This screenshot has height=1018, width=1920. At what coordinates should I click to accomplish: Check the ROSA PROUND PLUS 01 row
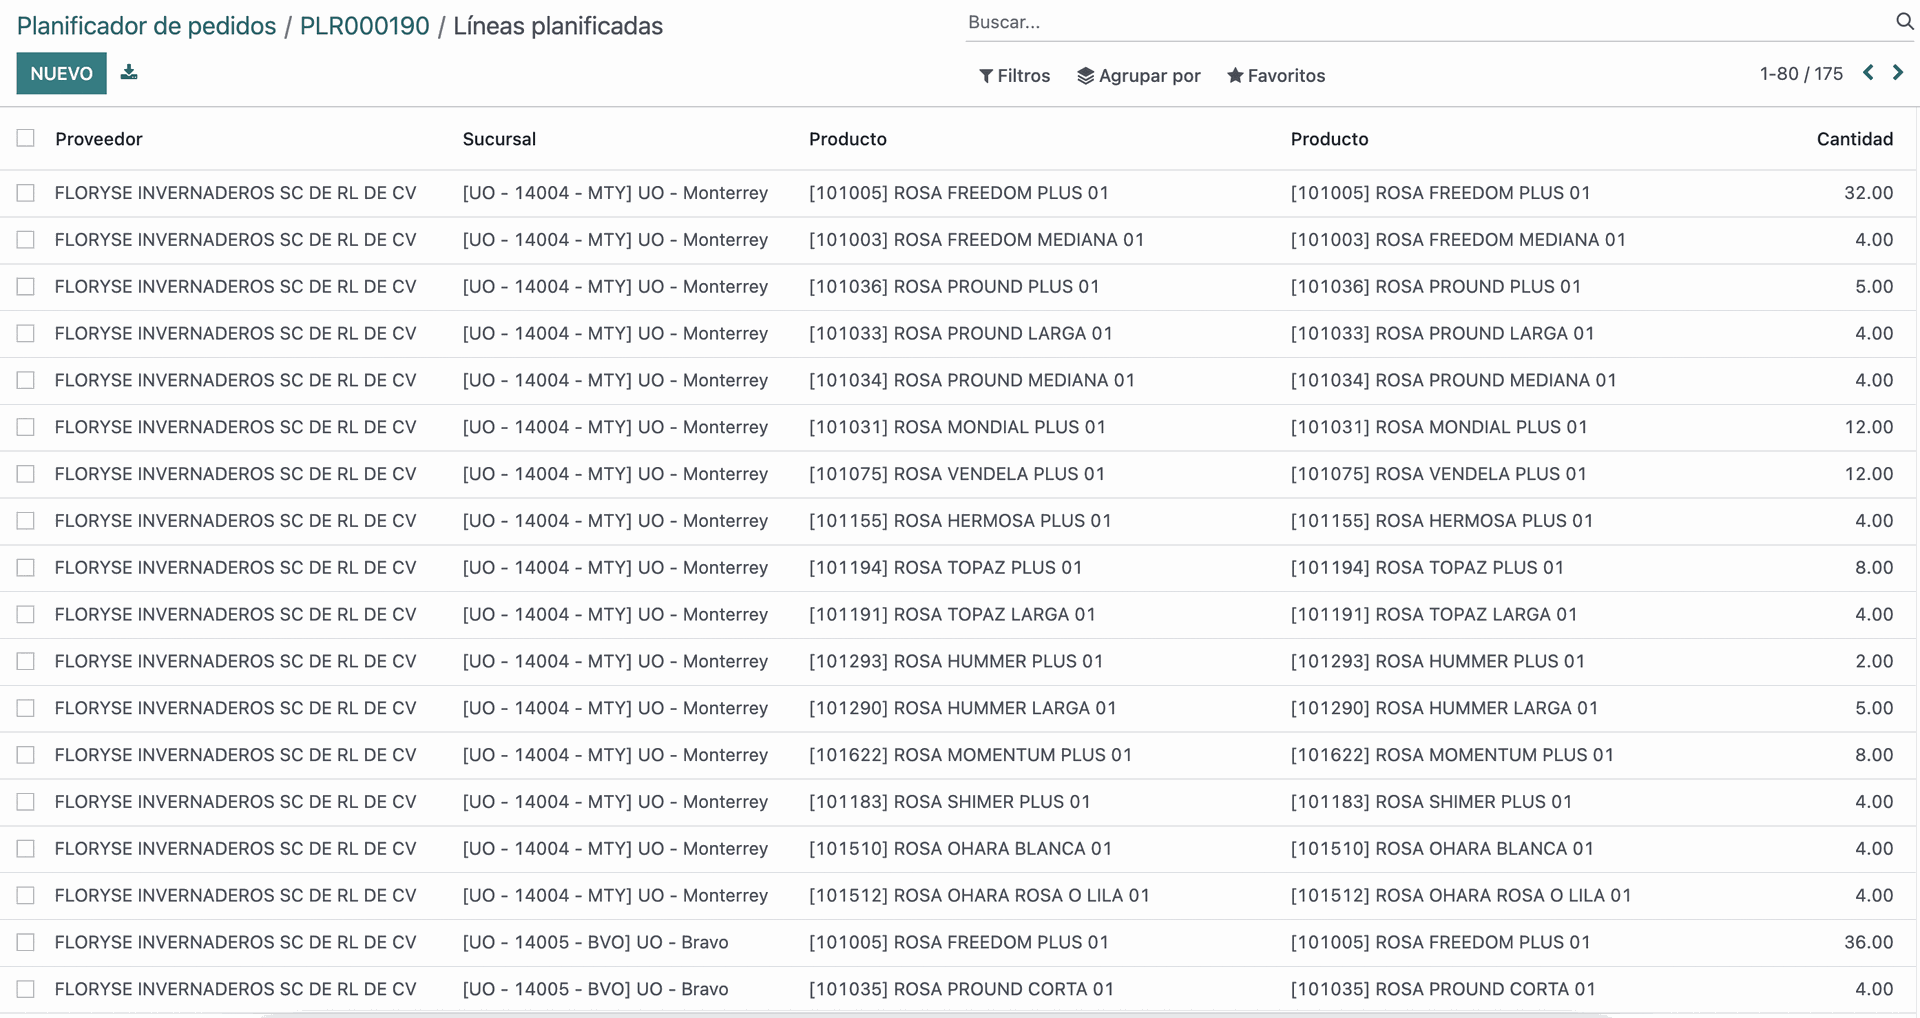(x=26, y=287)
